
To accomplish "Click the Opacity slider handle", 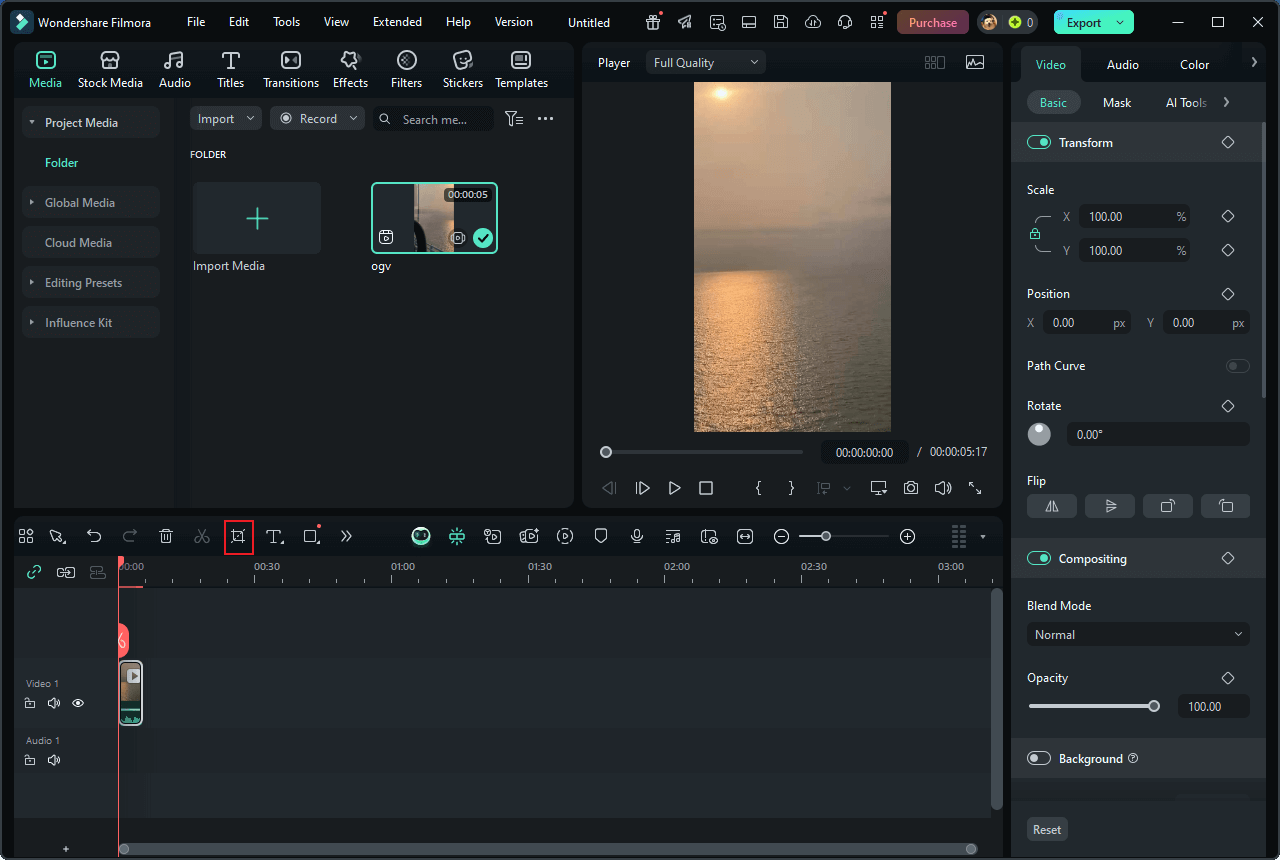I will pyautogui.click(x=1154, y=706).
